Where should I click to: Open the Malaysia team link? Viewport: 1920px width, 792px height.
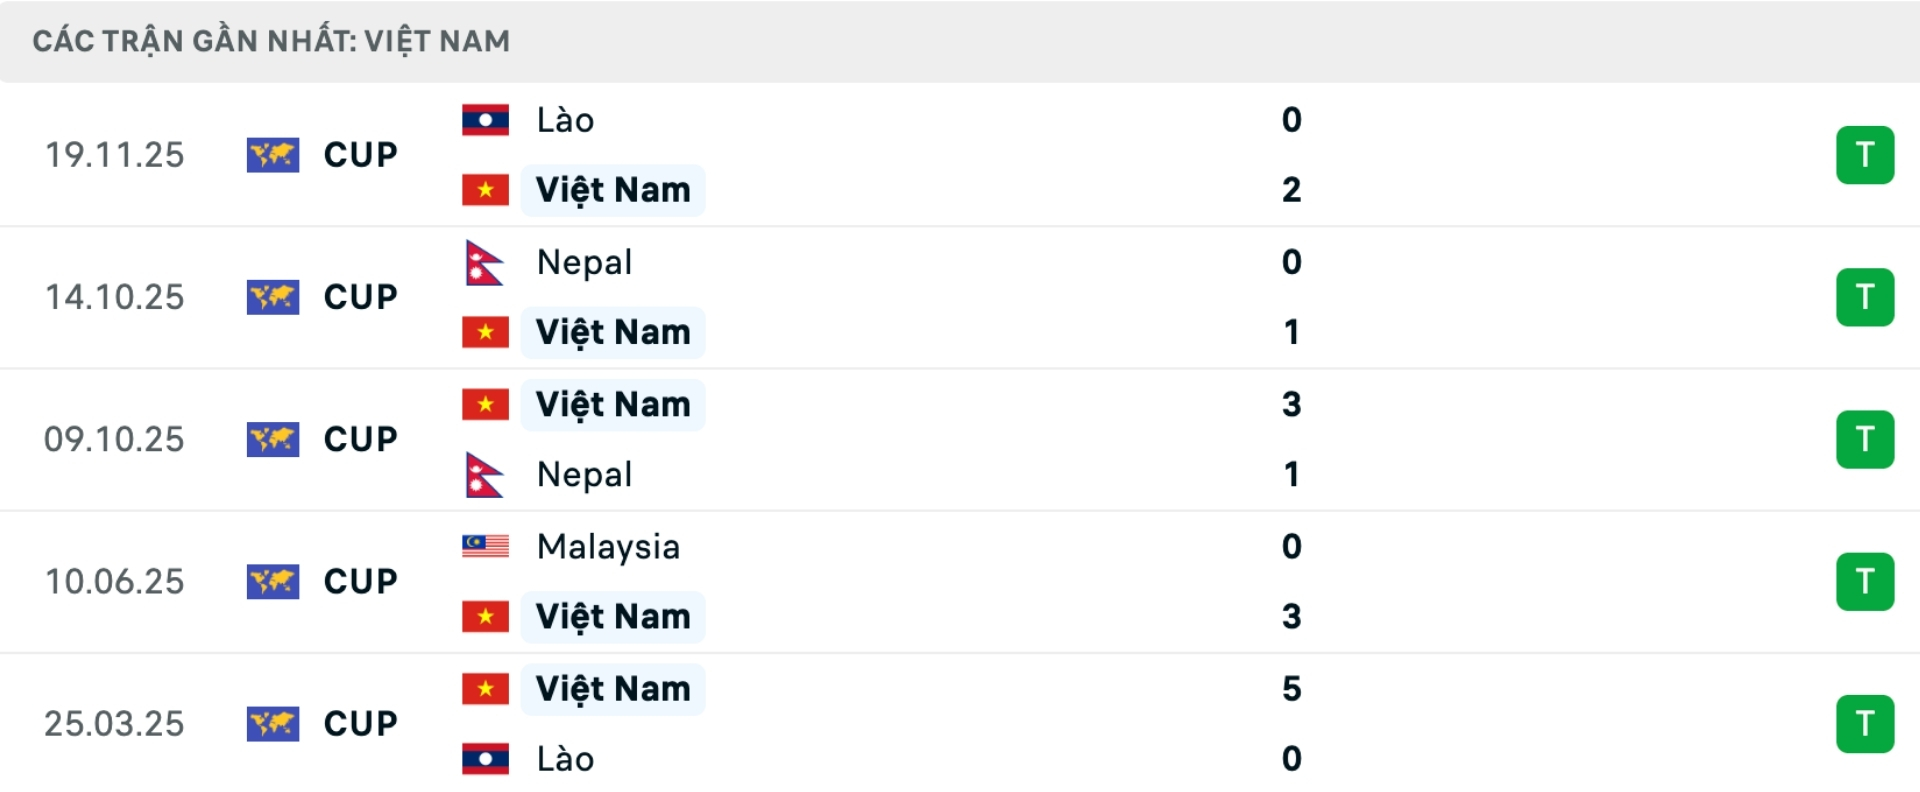tap(608, 546)
